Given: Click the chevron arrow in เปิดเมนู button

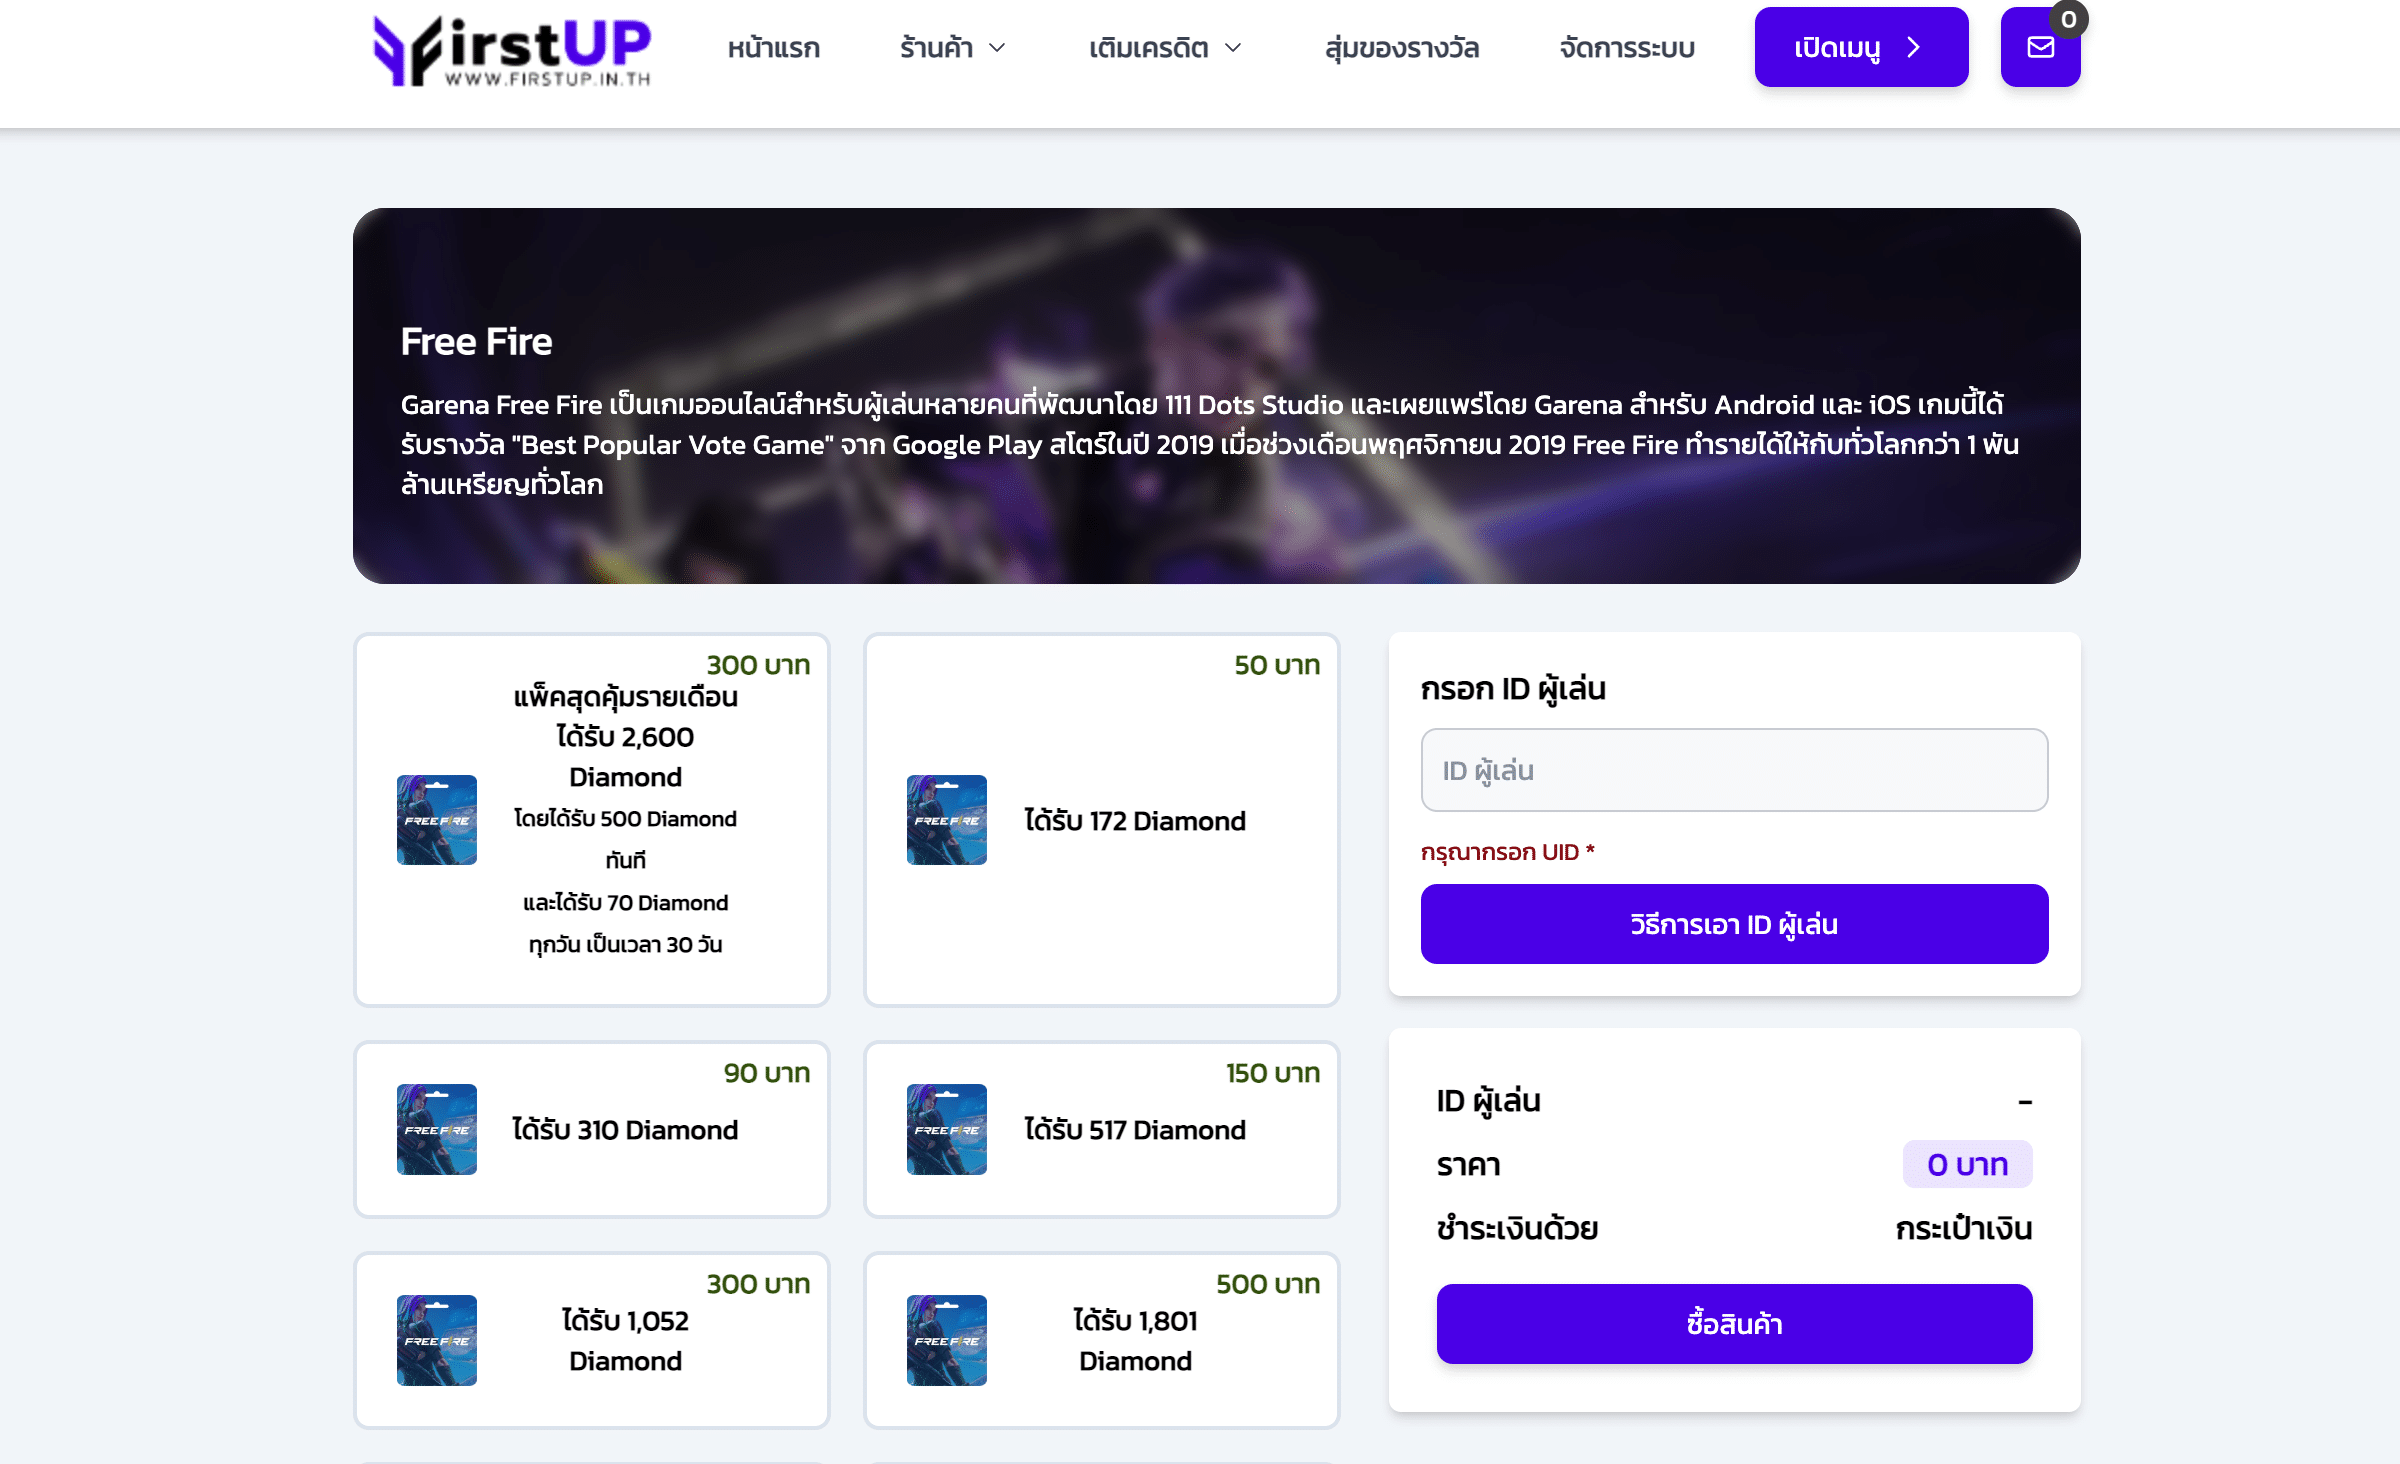Looking at the screenshot, I should (1913, 47).
